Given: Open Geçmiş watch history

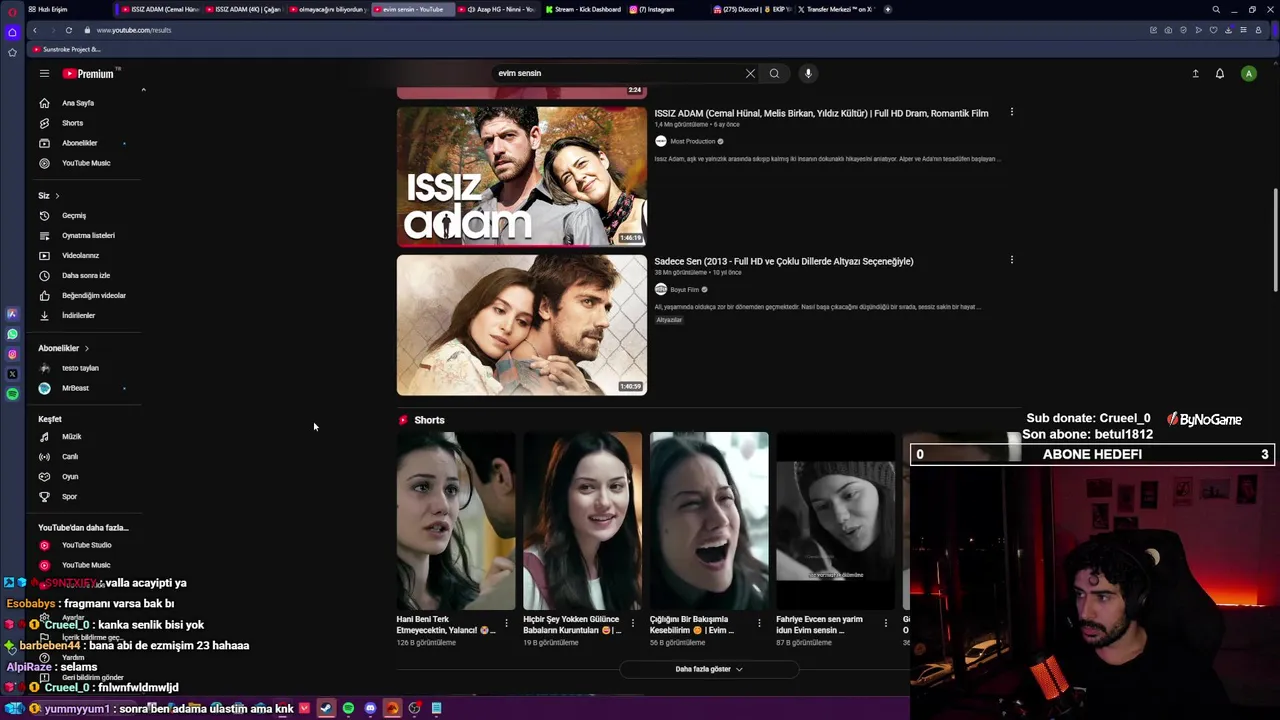Looking at the screenshot, I should pyautogui.click(x=74, y=215).
